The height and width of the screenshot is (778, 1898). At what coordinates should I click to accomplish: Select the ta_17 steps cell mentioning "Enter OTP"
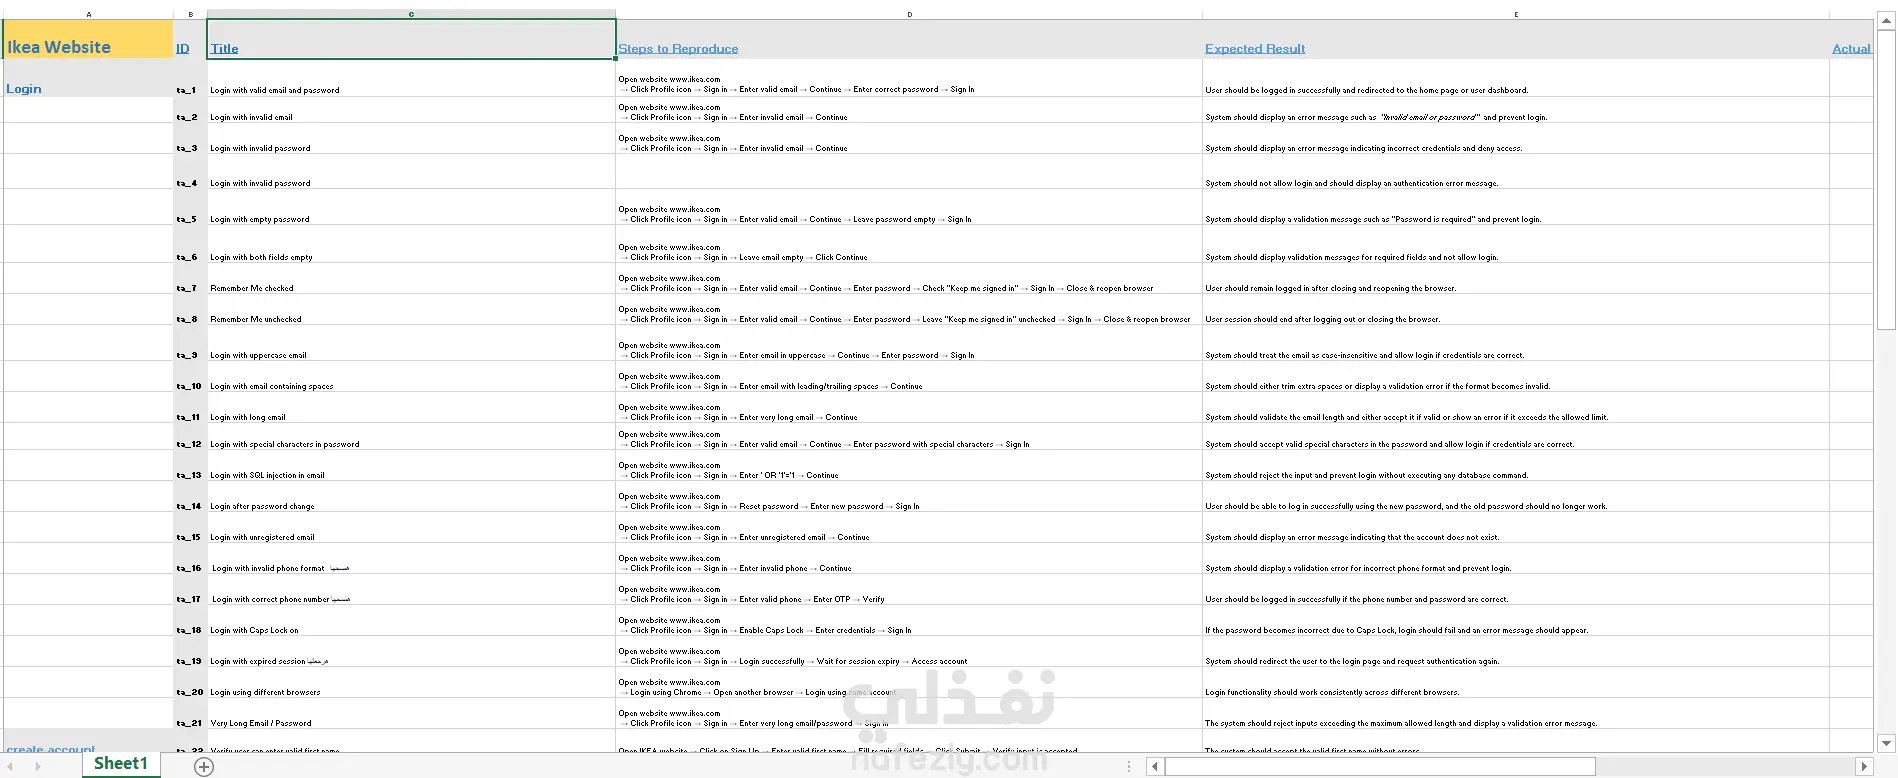coord(909,589)
